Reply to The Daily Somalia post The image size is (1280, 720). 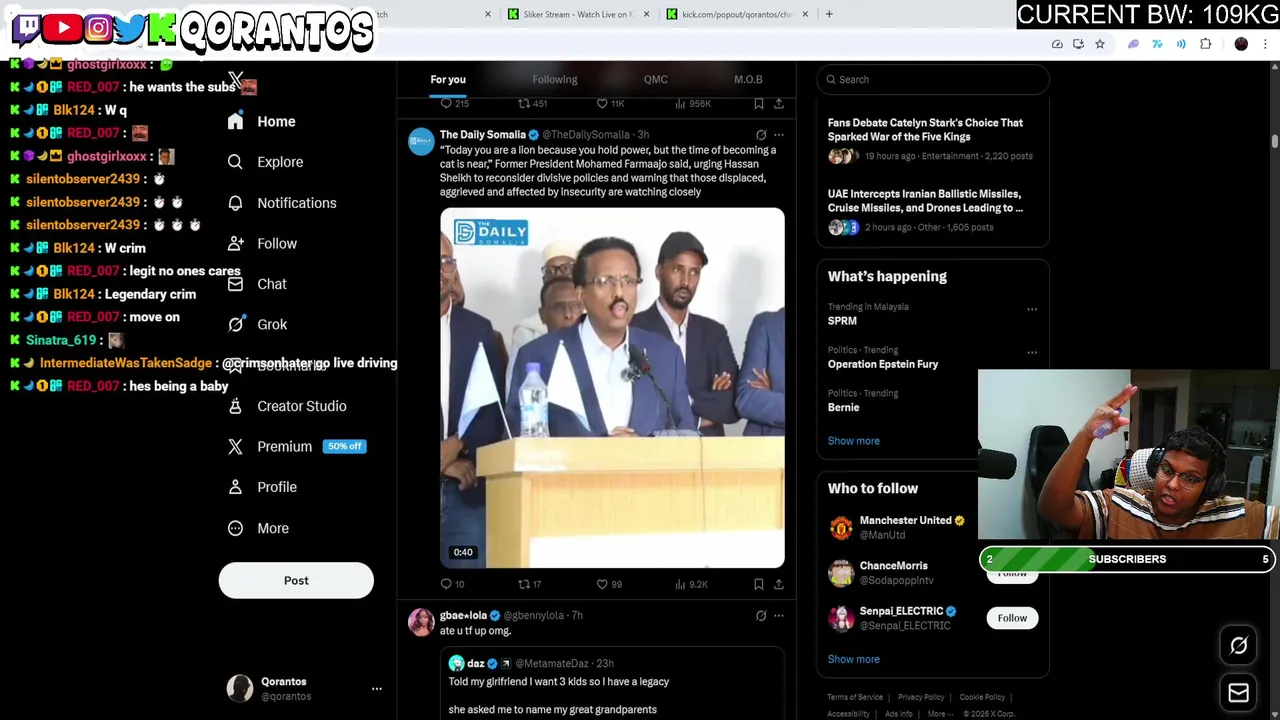(x=446, y=584)
